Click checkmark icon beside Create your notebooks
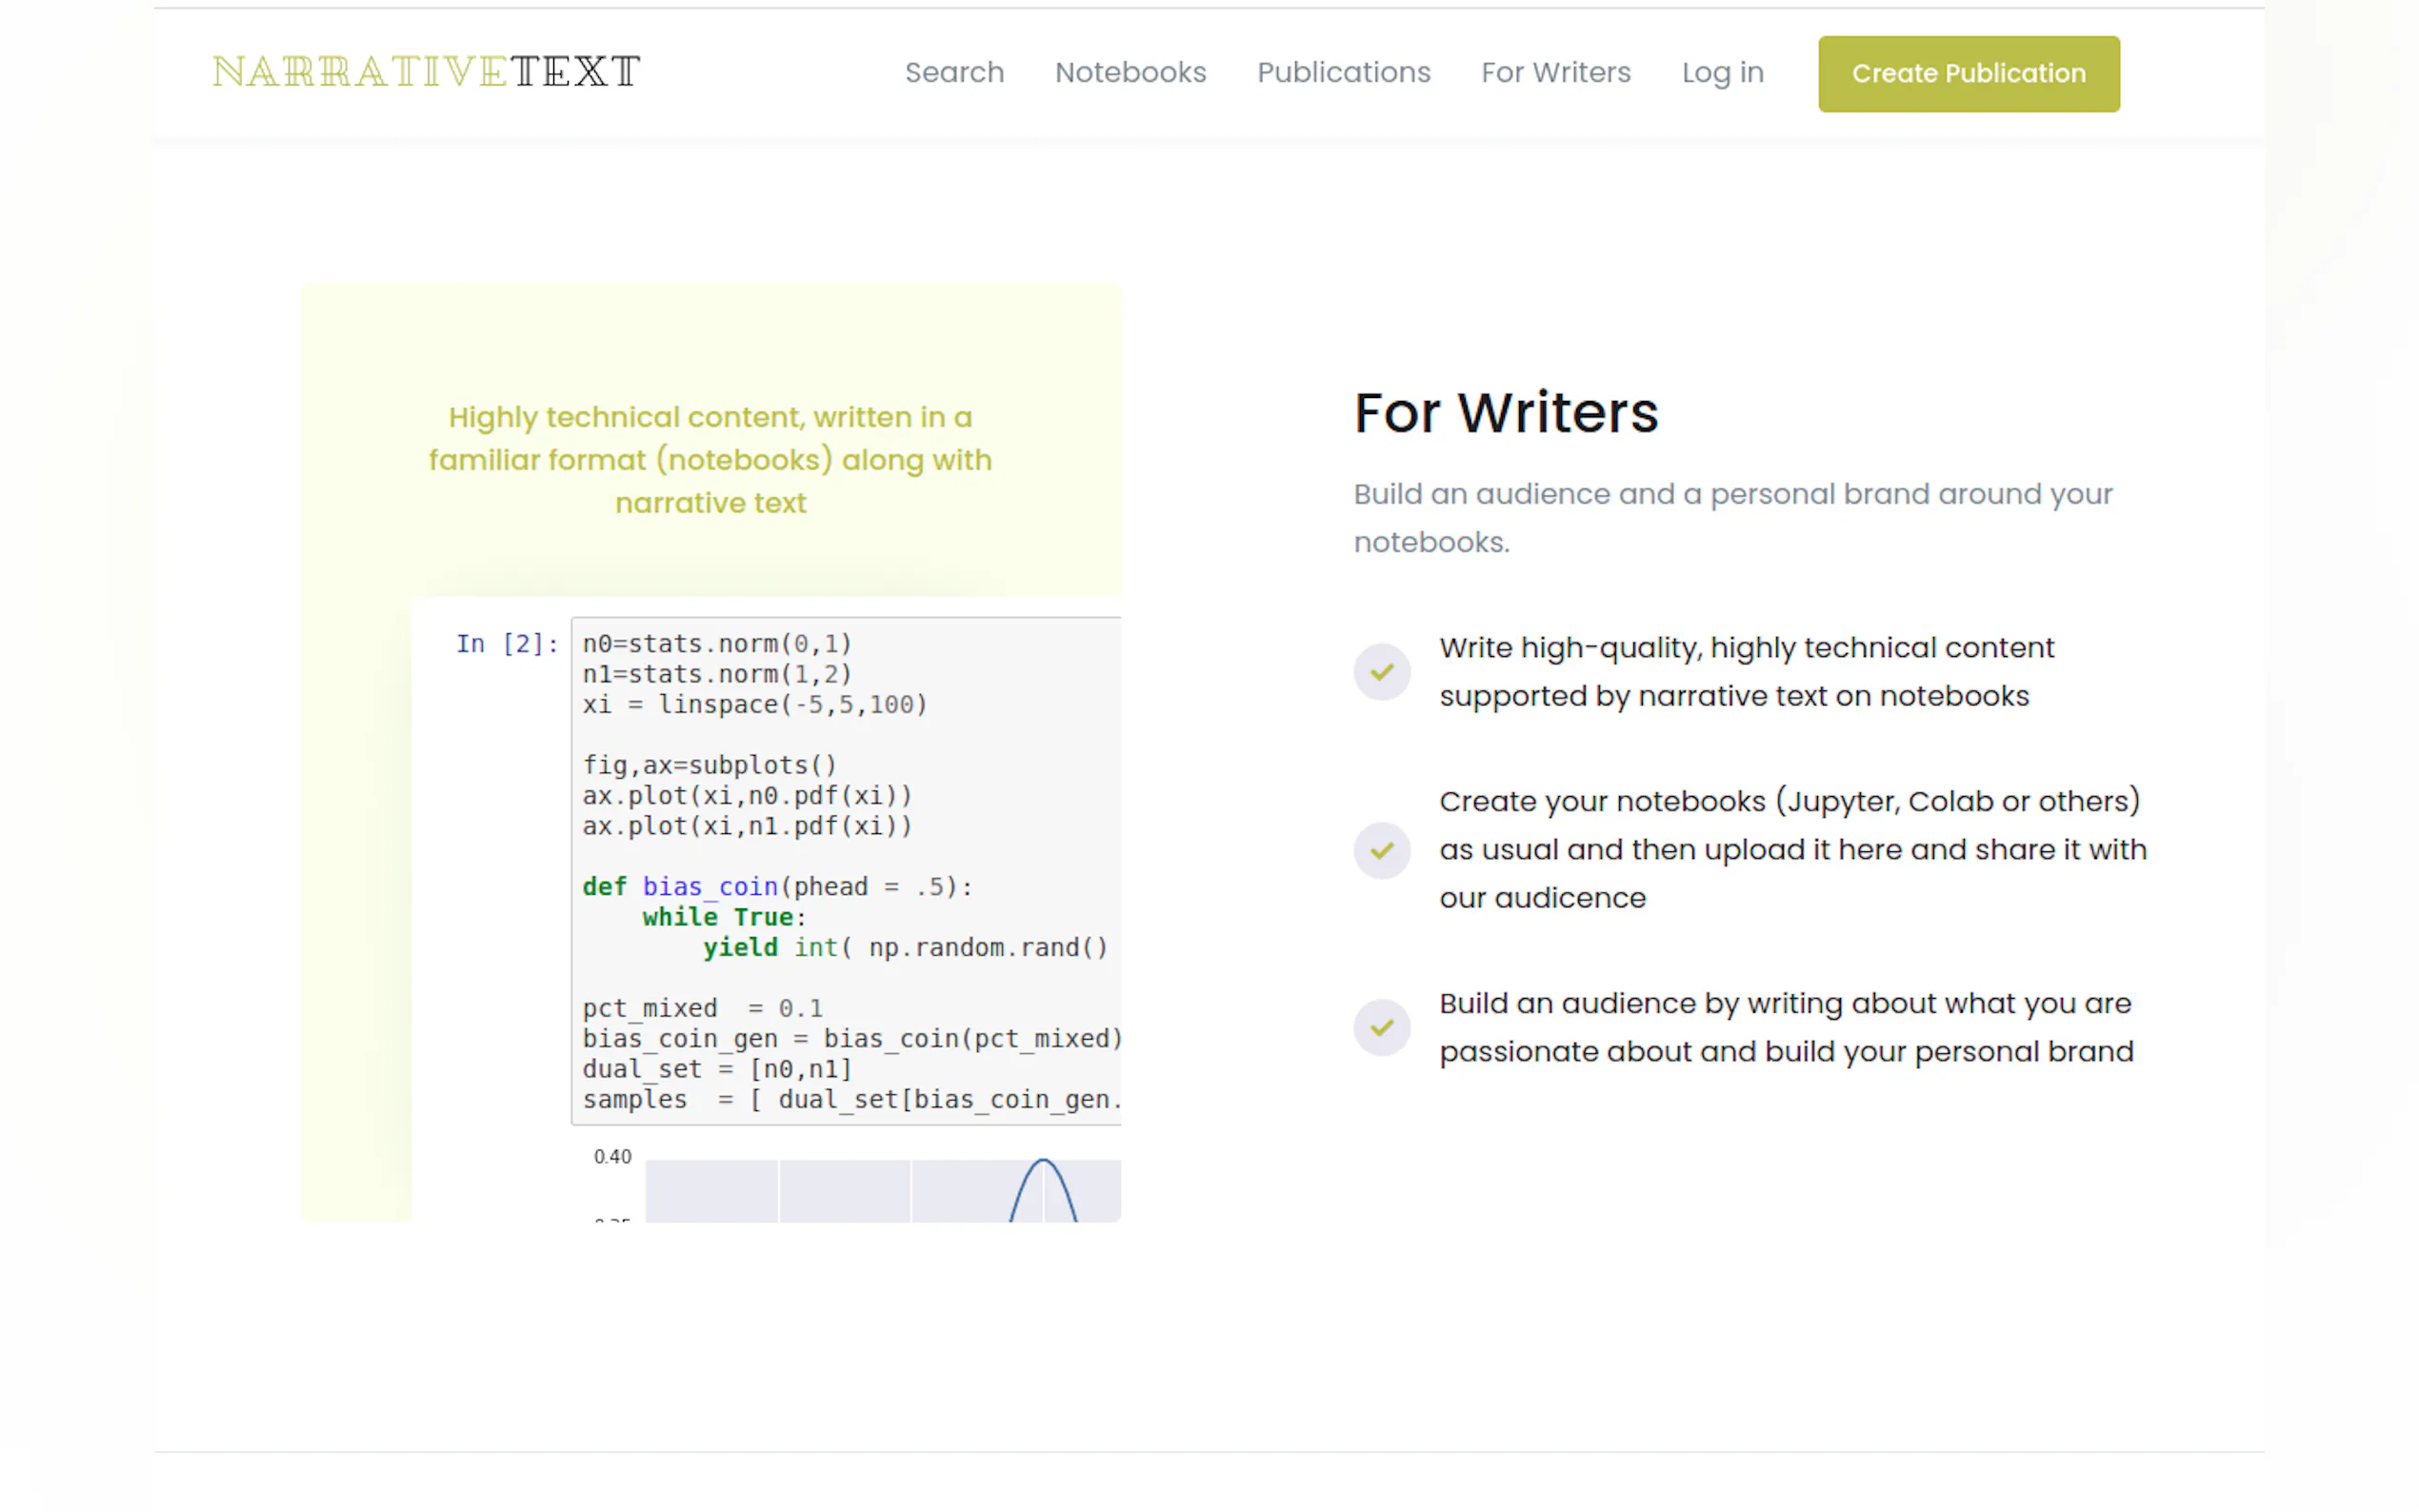Viewport: 2419px width, 1512px height. pyautogui.click(x=1381, y=850)
